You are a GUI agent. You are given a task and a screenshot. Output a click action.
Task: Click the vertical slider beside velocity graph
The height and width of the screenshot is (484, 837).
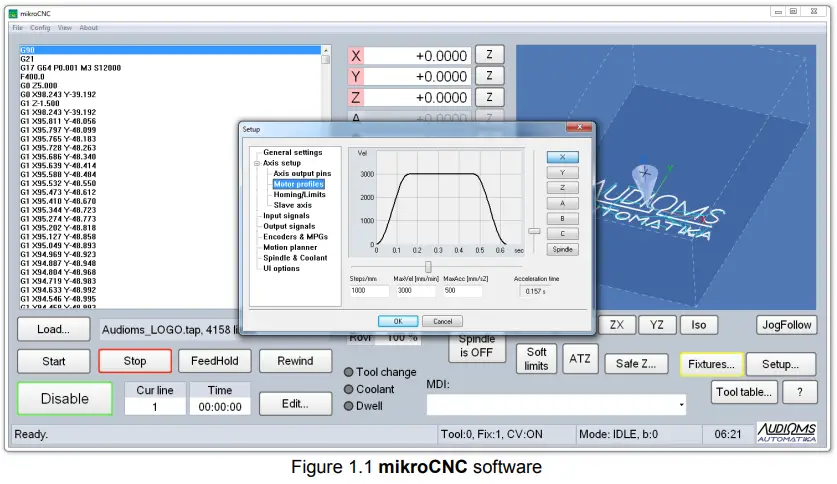534,231
